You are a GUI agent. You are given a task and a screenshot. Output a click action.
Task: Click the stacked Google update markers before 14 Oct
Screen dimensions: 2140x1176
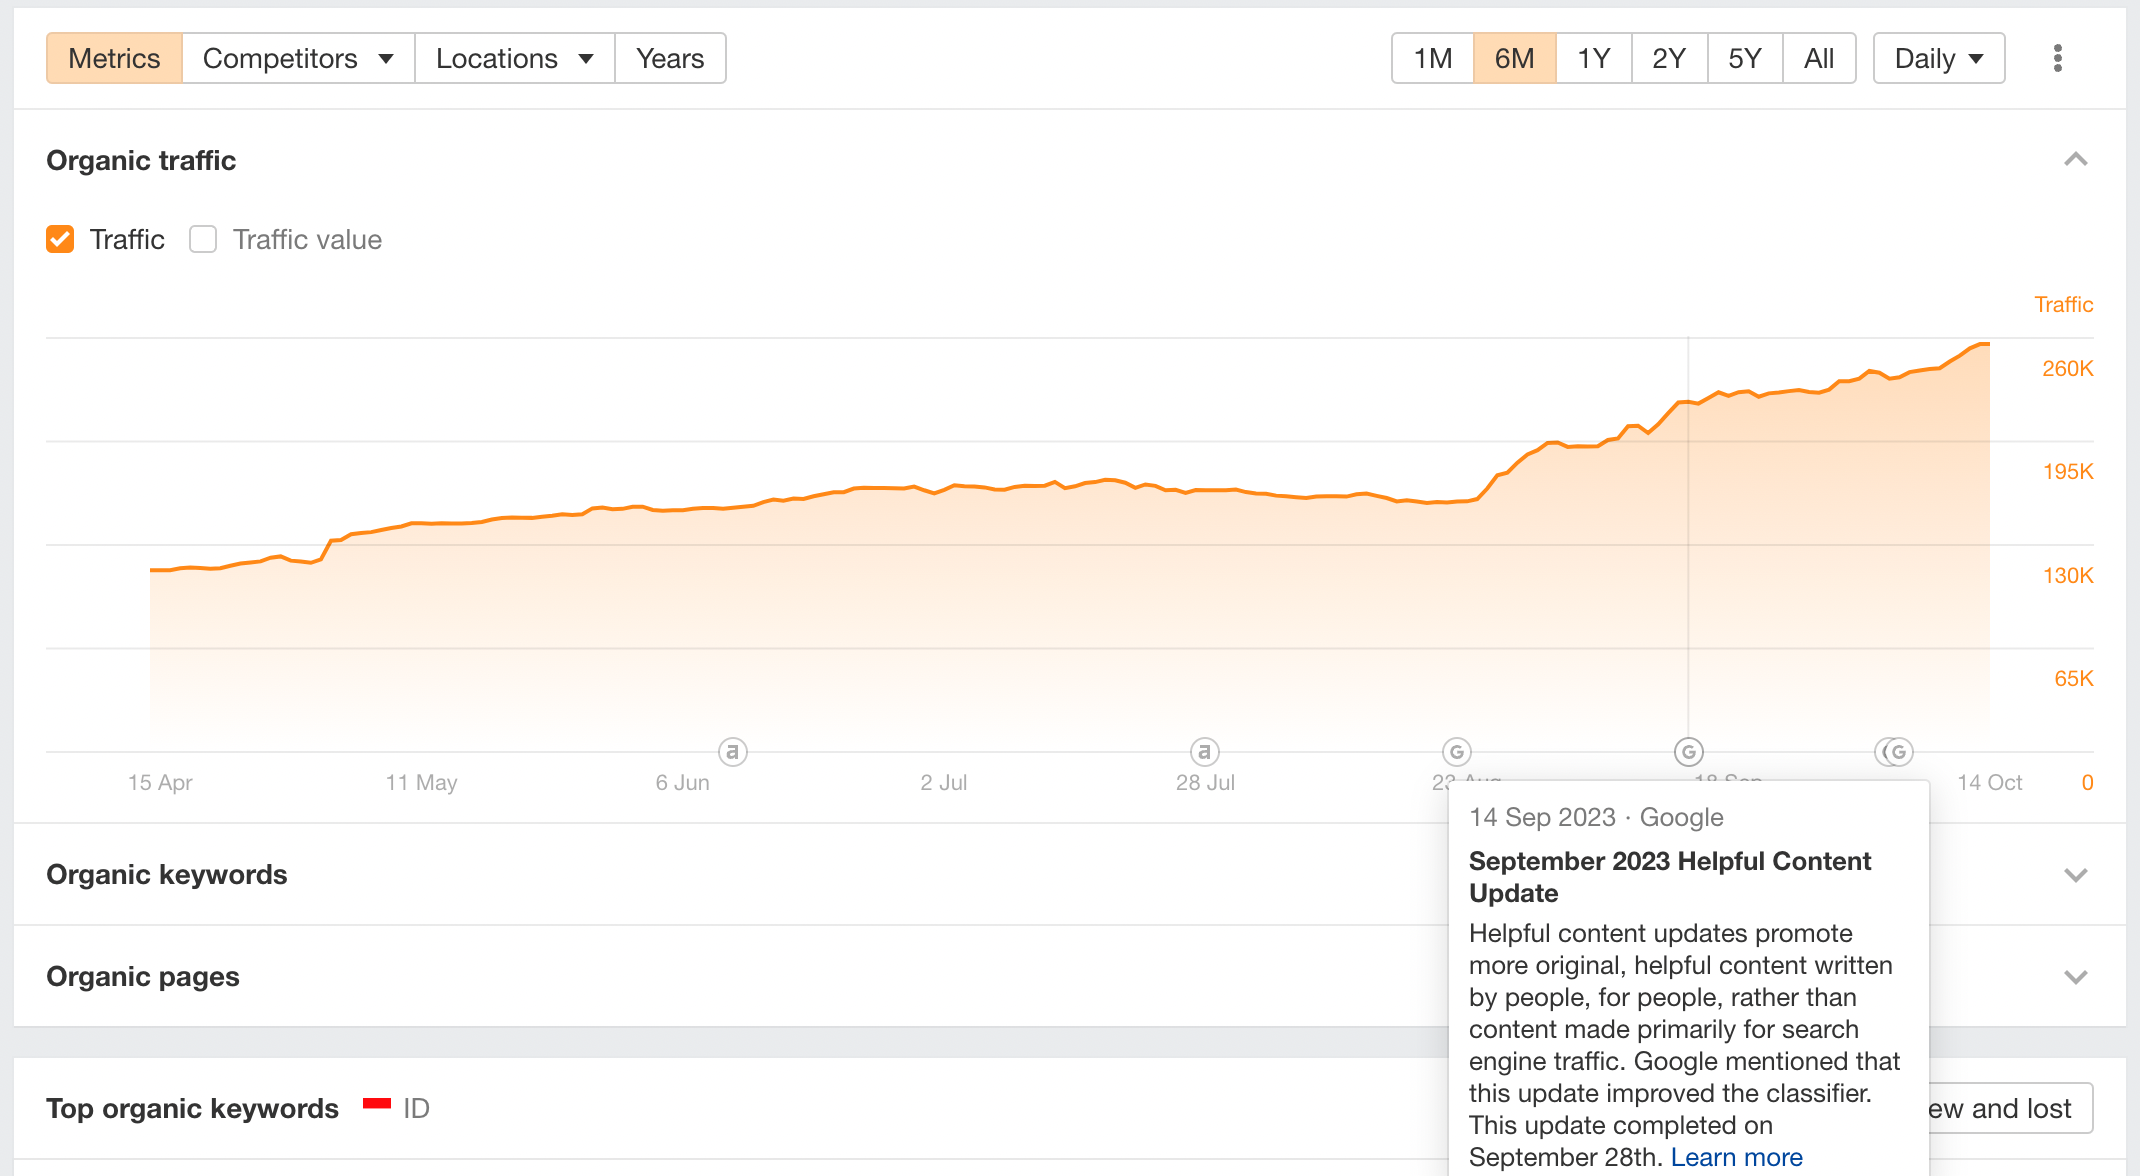(x=1895, y=751)
